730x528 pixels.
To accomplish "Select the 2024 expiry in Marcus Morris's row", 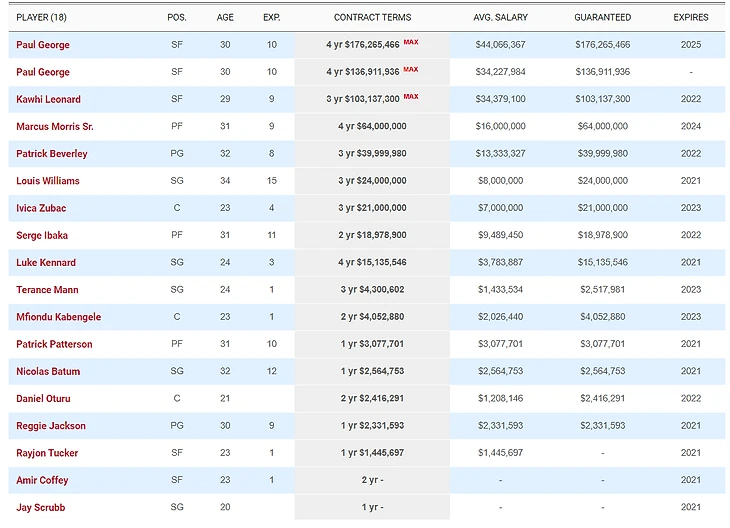I will (x=691, y=126).
